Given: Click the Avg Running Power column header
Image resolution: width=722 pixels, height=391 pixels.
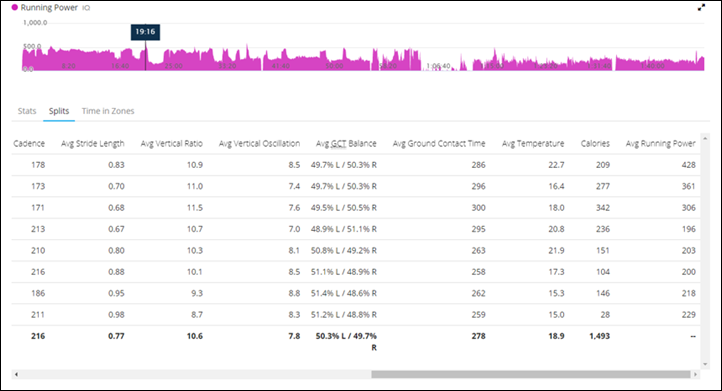Looking at the screenshot, I should 660,143.
